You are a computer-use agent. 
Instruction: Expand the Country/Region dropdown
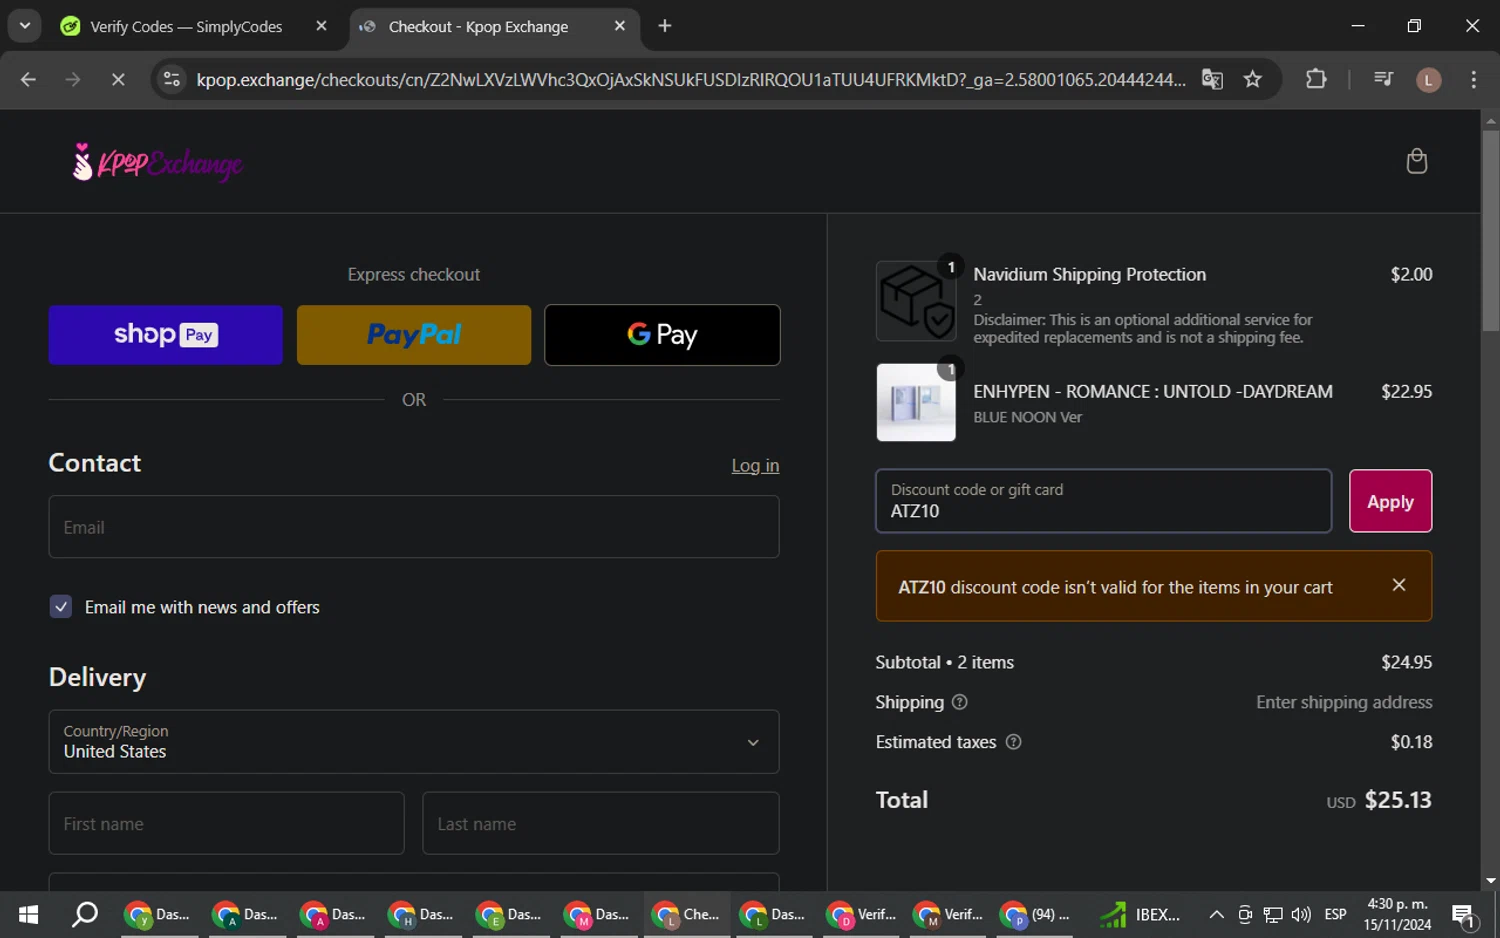pyautogui.click(x=414, y=742)
